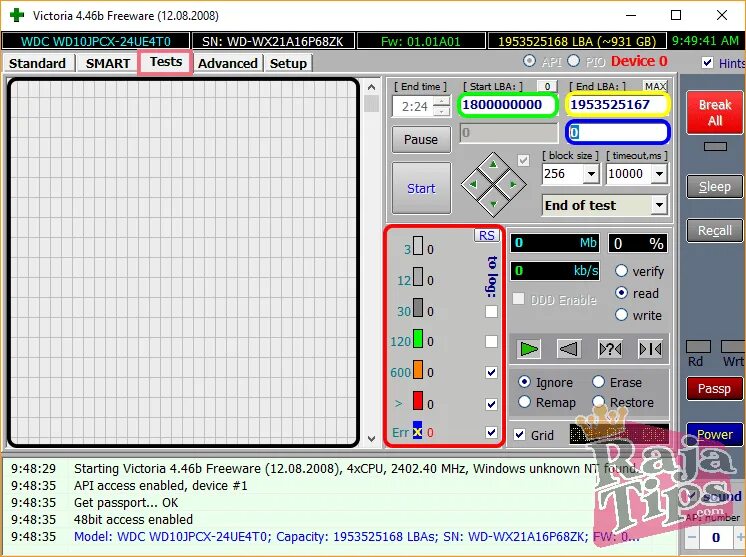
Task: Click the green 120 ms block indicator
Action: (418, 339)
